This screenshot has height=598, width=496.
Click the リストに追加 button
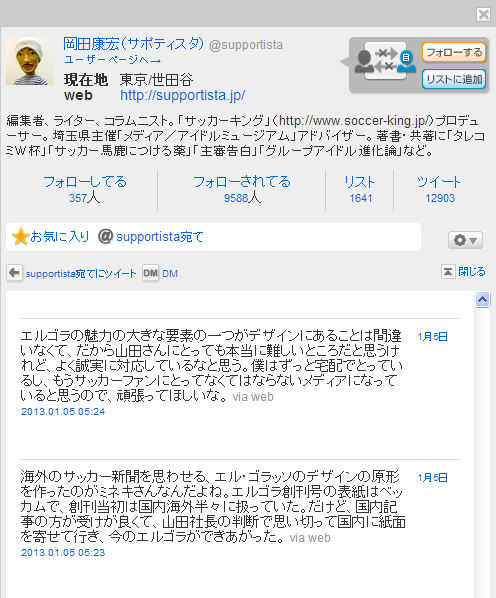[454, 79]
